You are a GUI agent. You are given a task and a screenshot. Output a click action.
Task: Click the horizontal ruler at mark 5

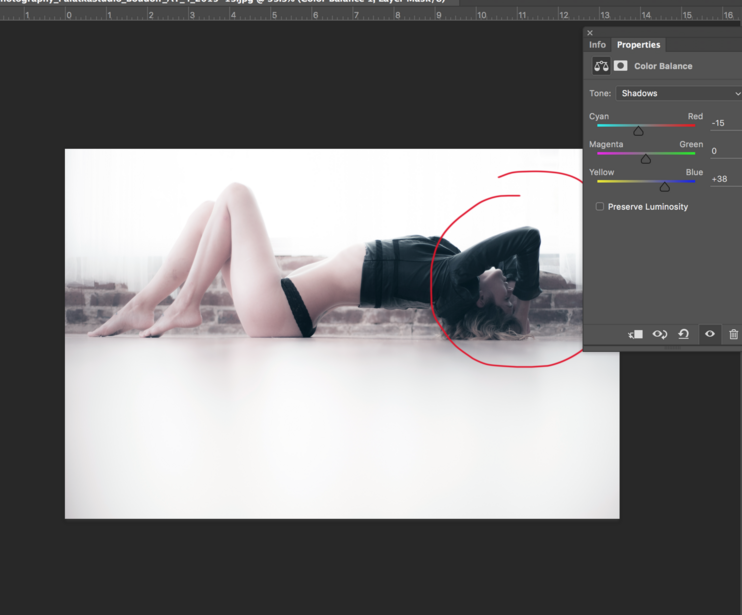(x=274, y=15)
